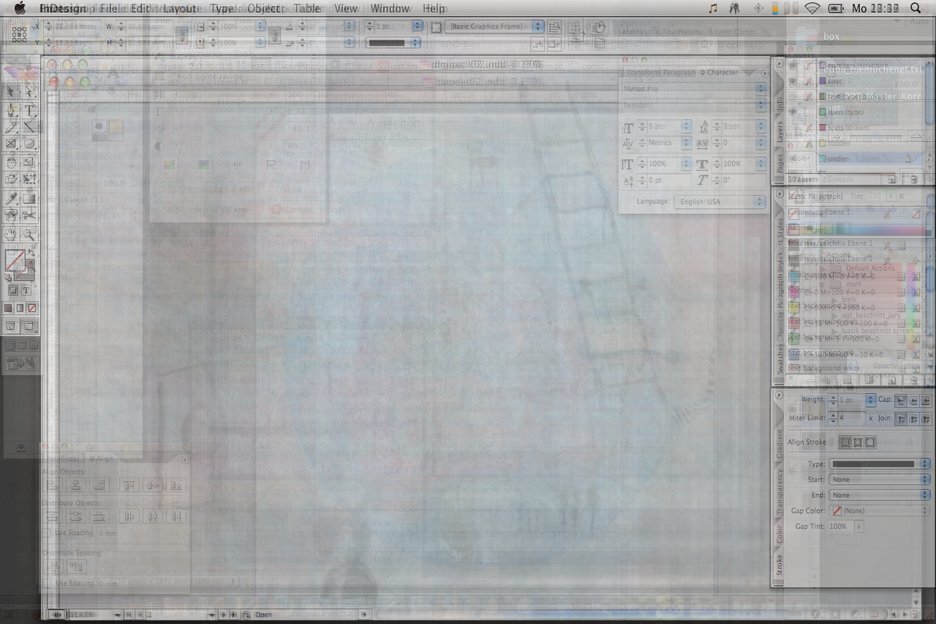Open the Help menu
This screenshot has height=624, width=936.
[x=434, y=8]
